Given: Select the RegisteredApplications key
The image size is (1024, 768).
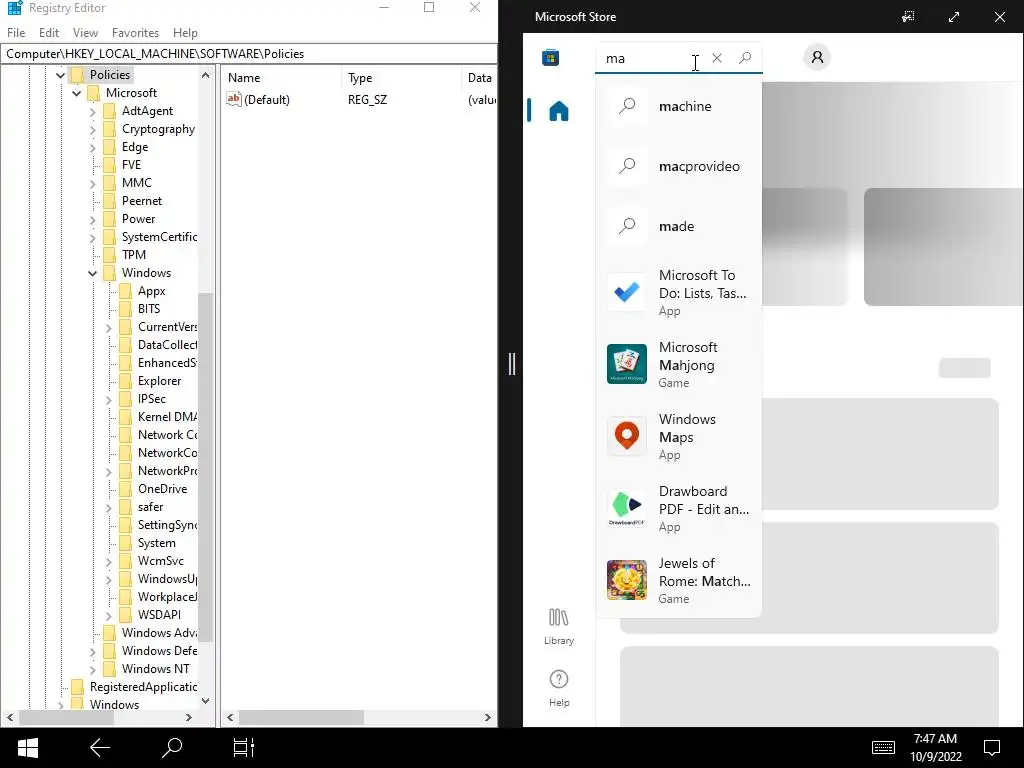Looking at the screenshot, I should click(x=143, y=686).
